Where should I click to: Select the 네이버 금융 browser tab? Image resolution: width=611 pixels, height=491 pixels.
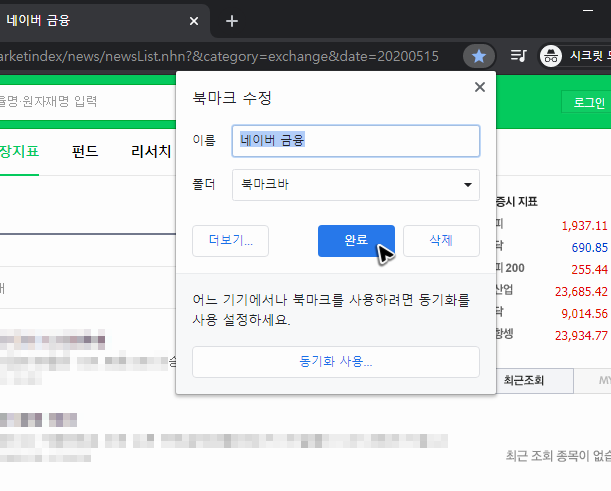tap(104, 21)
